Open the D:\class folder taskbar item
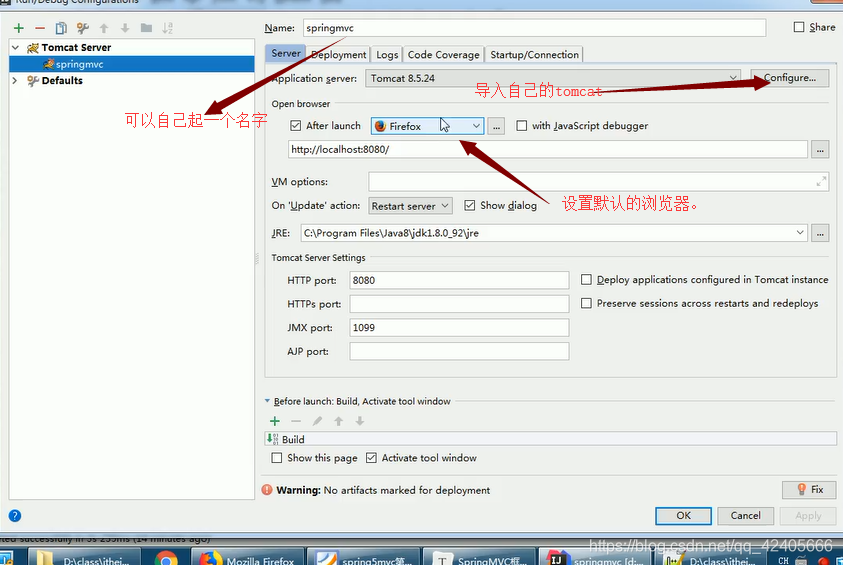843x565 pixels. click(x=83, y=559)
